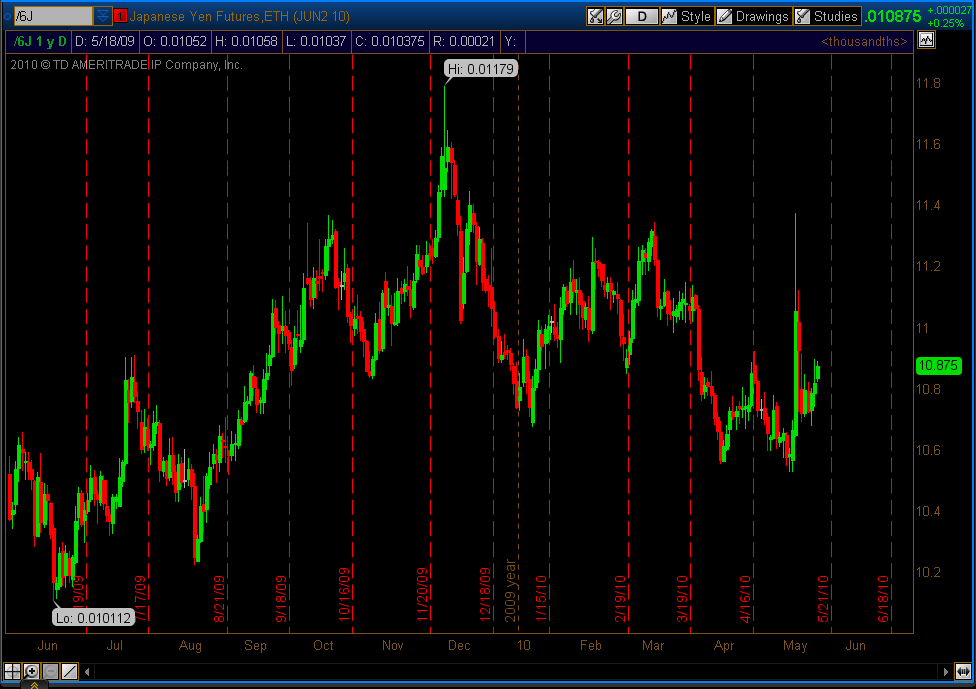Click the L: 0.01037 low value
Viewport: 976px width, 689px height.
(316, 42)
